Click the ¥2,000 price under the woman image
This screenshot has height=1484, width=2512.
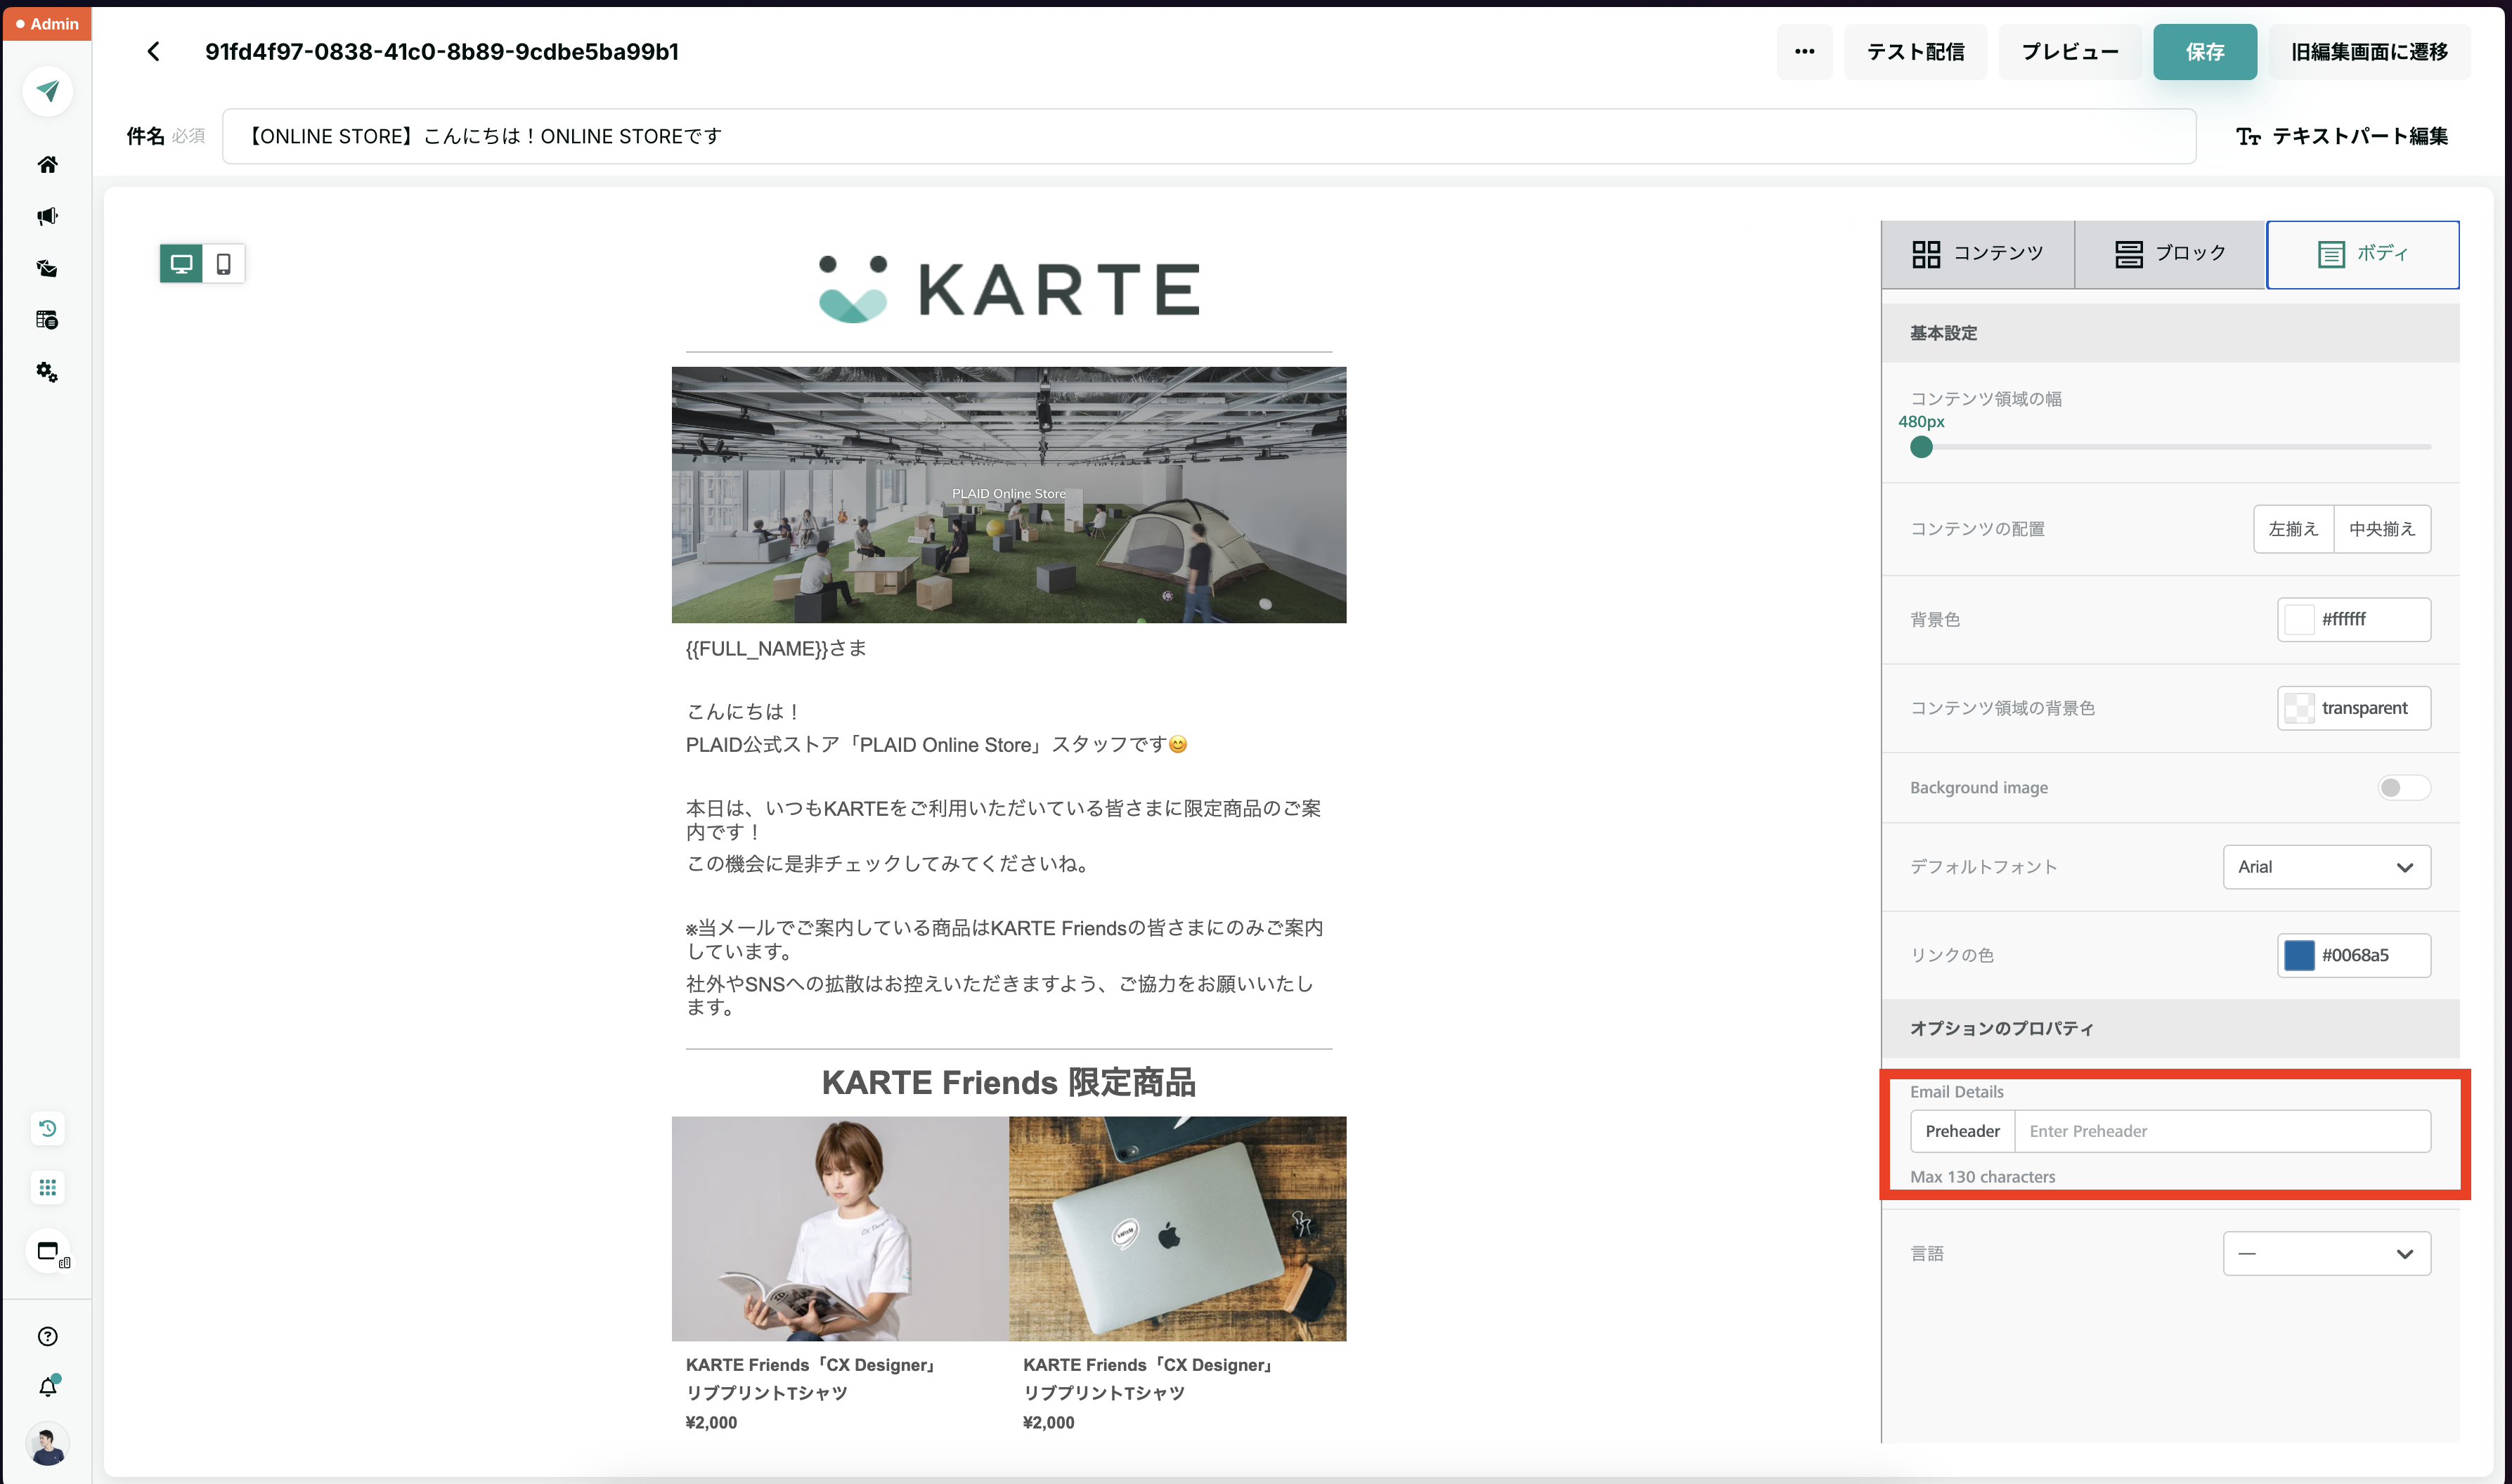pos(711,1423)
